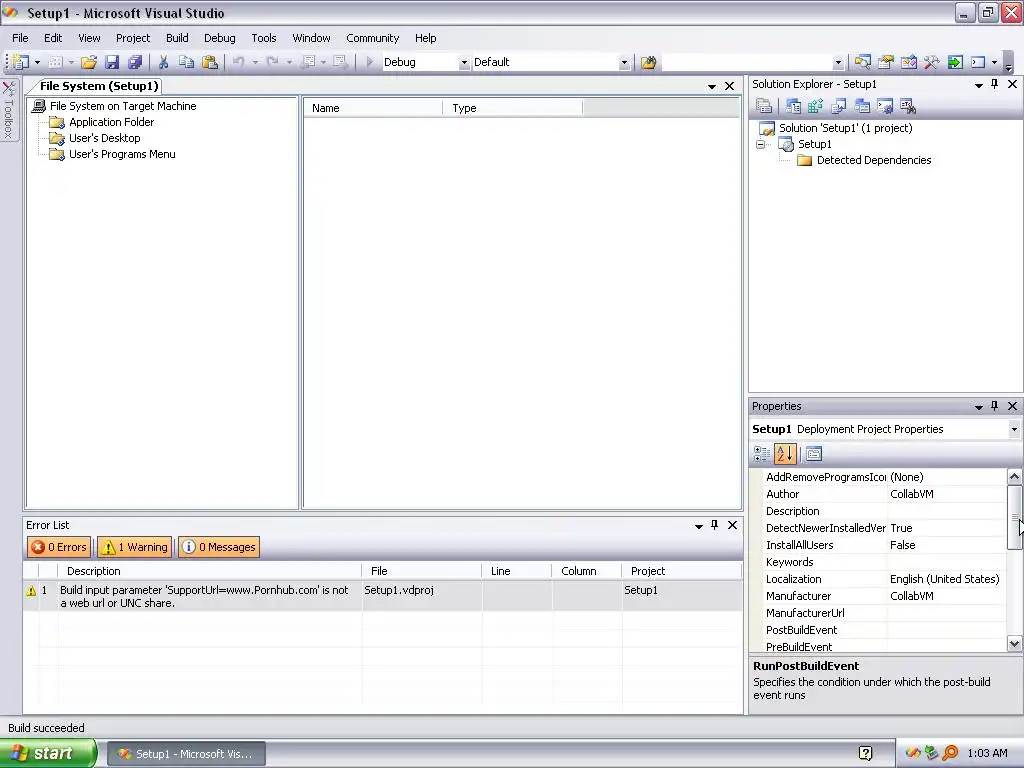Open the Properties Window toolbar icon
The image size is (1024, 768).
coord(886,62)
